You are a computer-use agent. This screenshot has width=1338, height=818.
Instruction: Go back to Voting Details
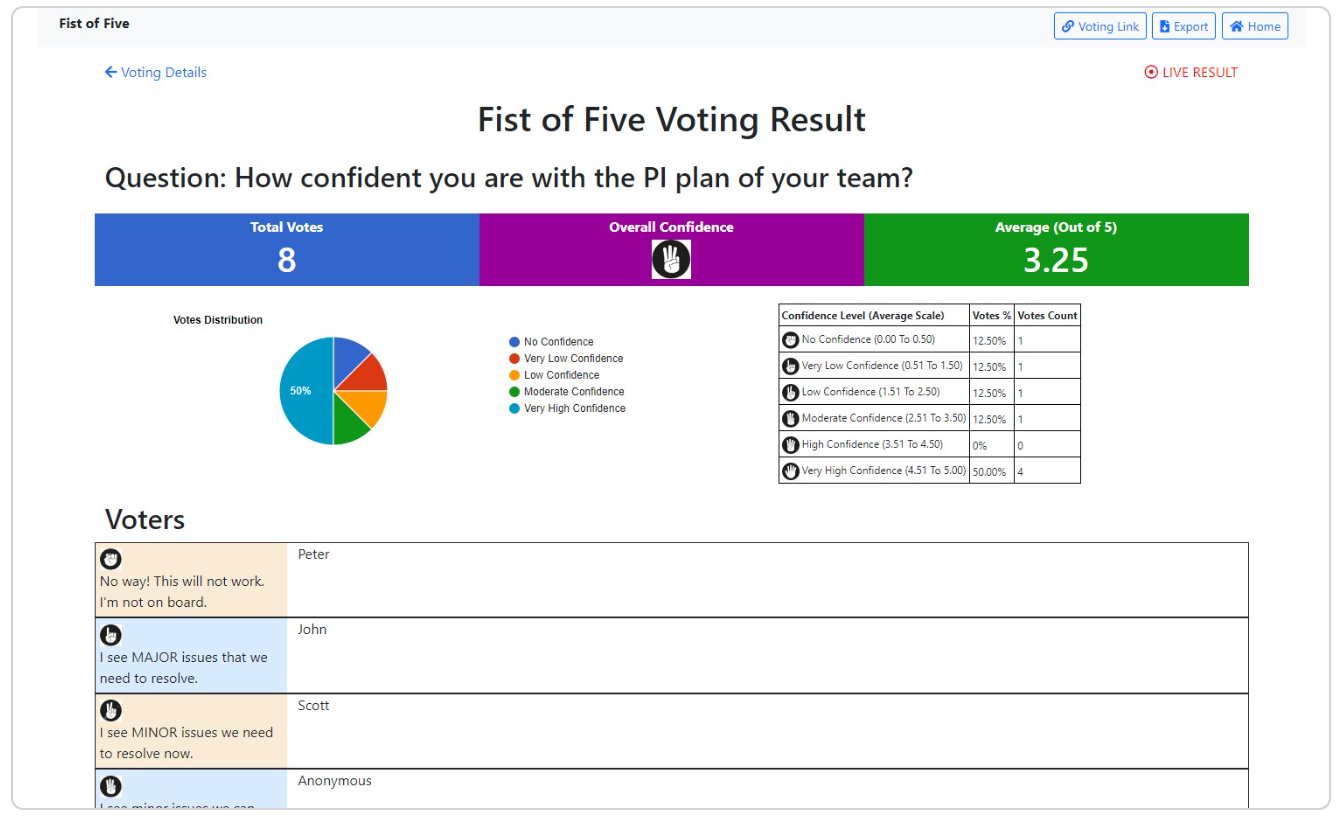click(156, 72)
